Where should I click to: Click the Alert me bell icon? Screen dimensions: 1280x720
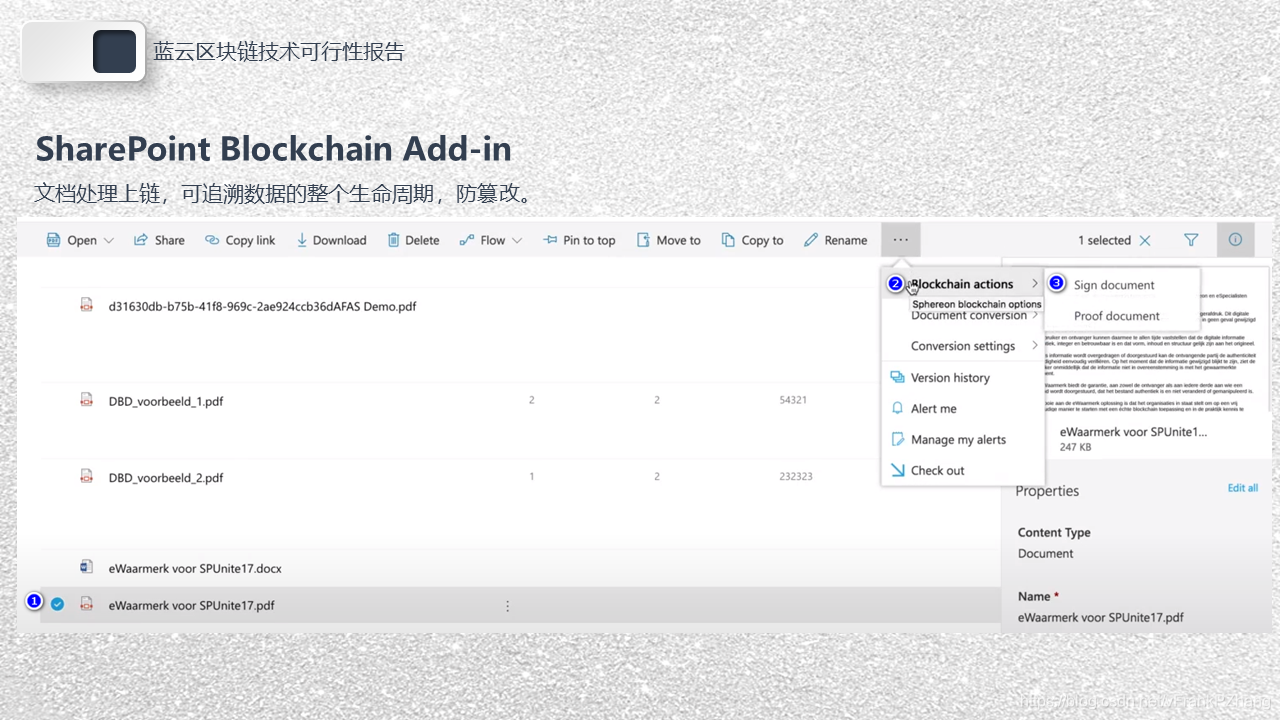coord(897,409)
